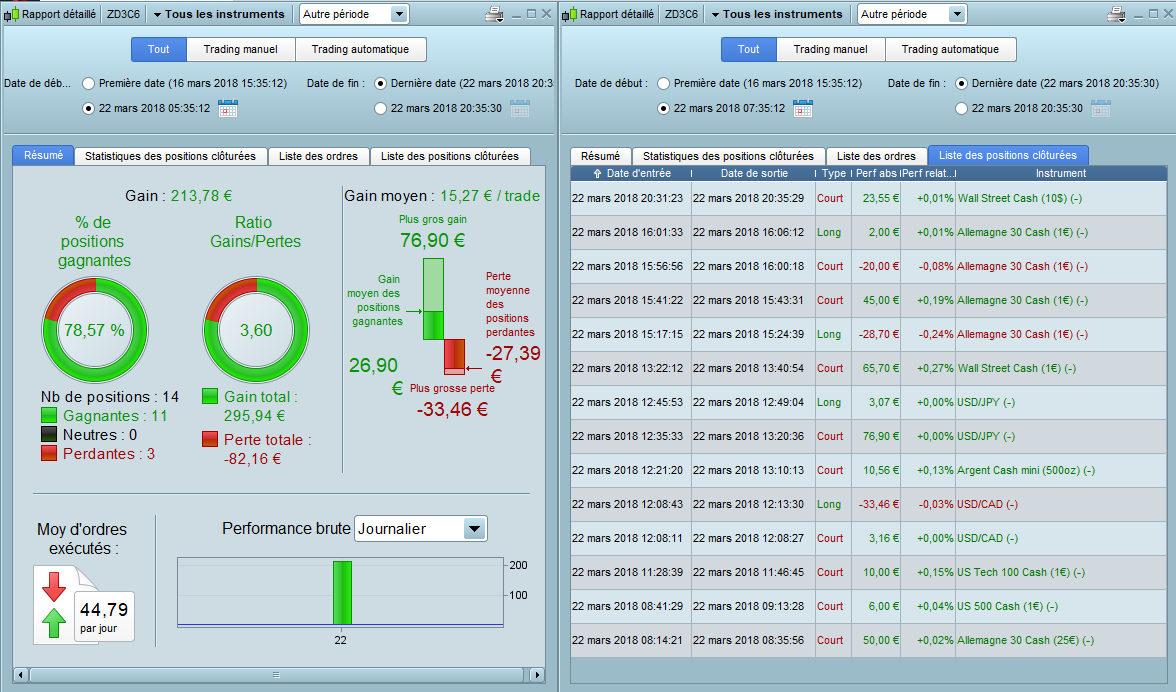Open start date calendar in left panel
Screen dimensions: 1176x692
[x=228, y=109]
